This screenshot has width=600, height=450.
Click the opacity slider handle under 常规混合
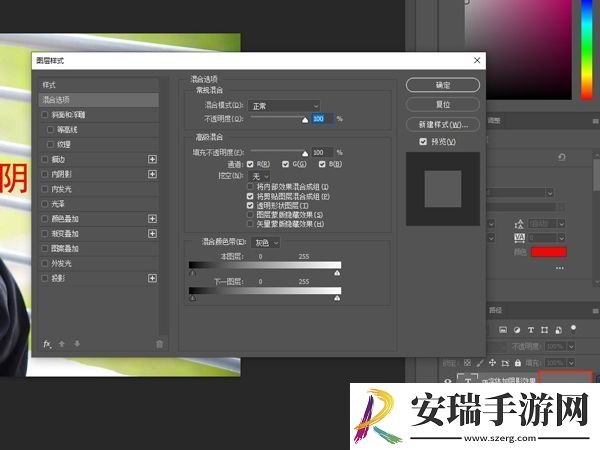point(305,120)
